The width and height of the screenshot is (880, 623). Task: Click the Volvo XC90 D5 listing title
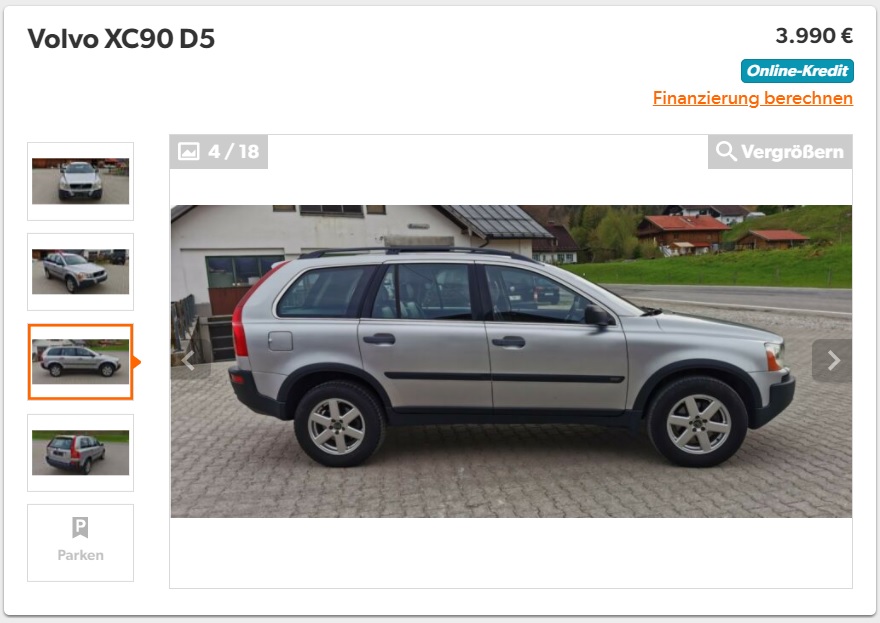[x=121, y=39]
